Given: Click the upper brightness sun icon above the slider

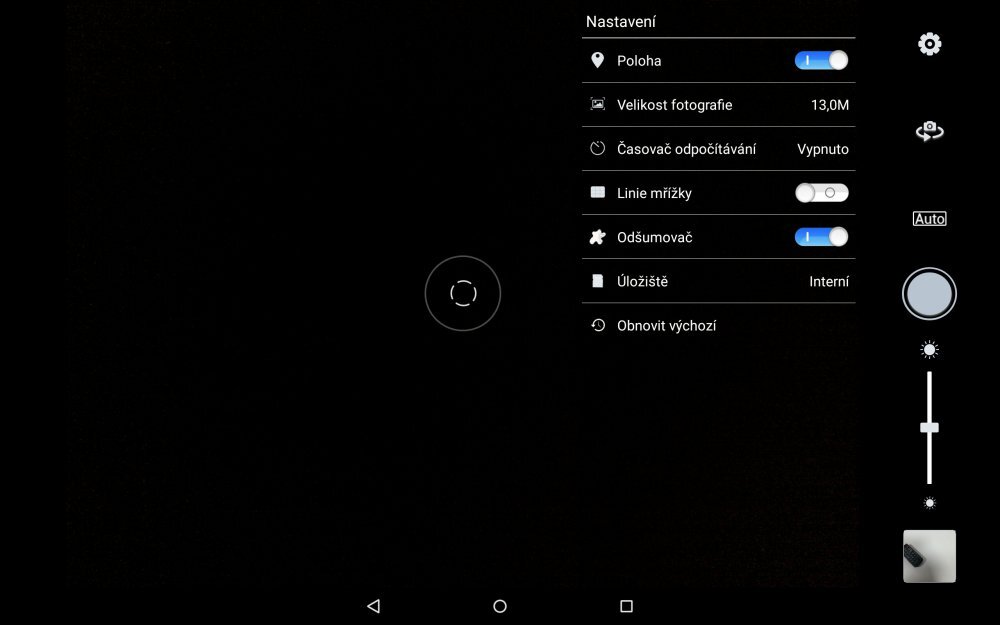Looking at the screenshot, I should pos(929,349).
